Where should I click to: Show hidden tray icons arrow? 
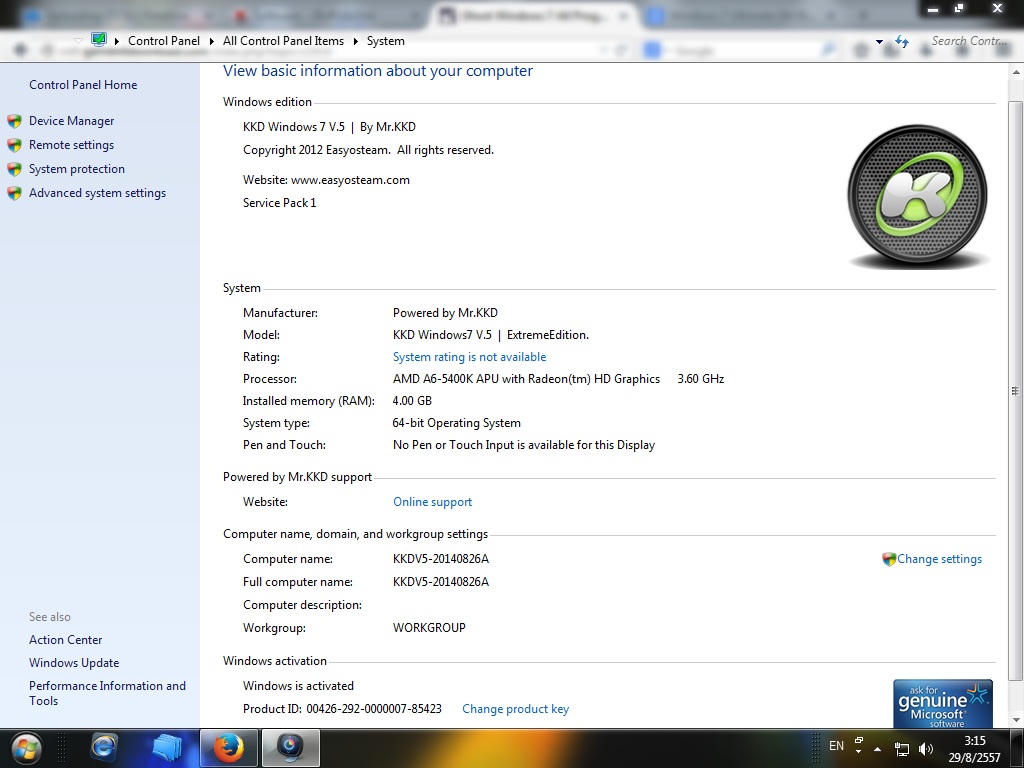878,749
